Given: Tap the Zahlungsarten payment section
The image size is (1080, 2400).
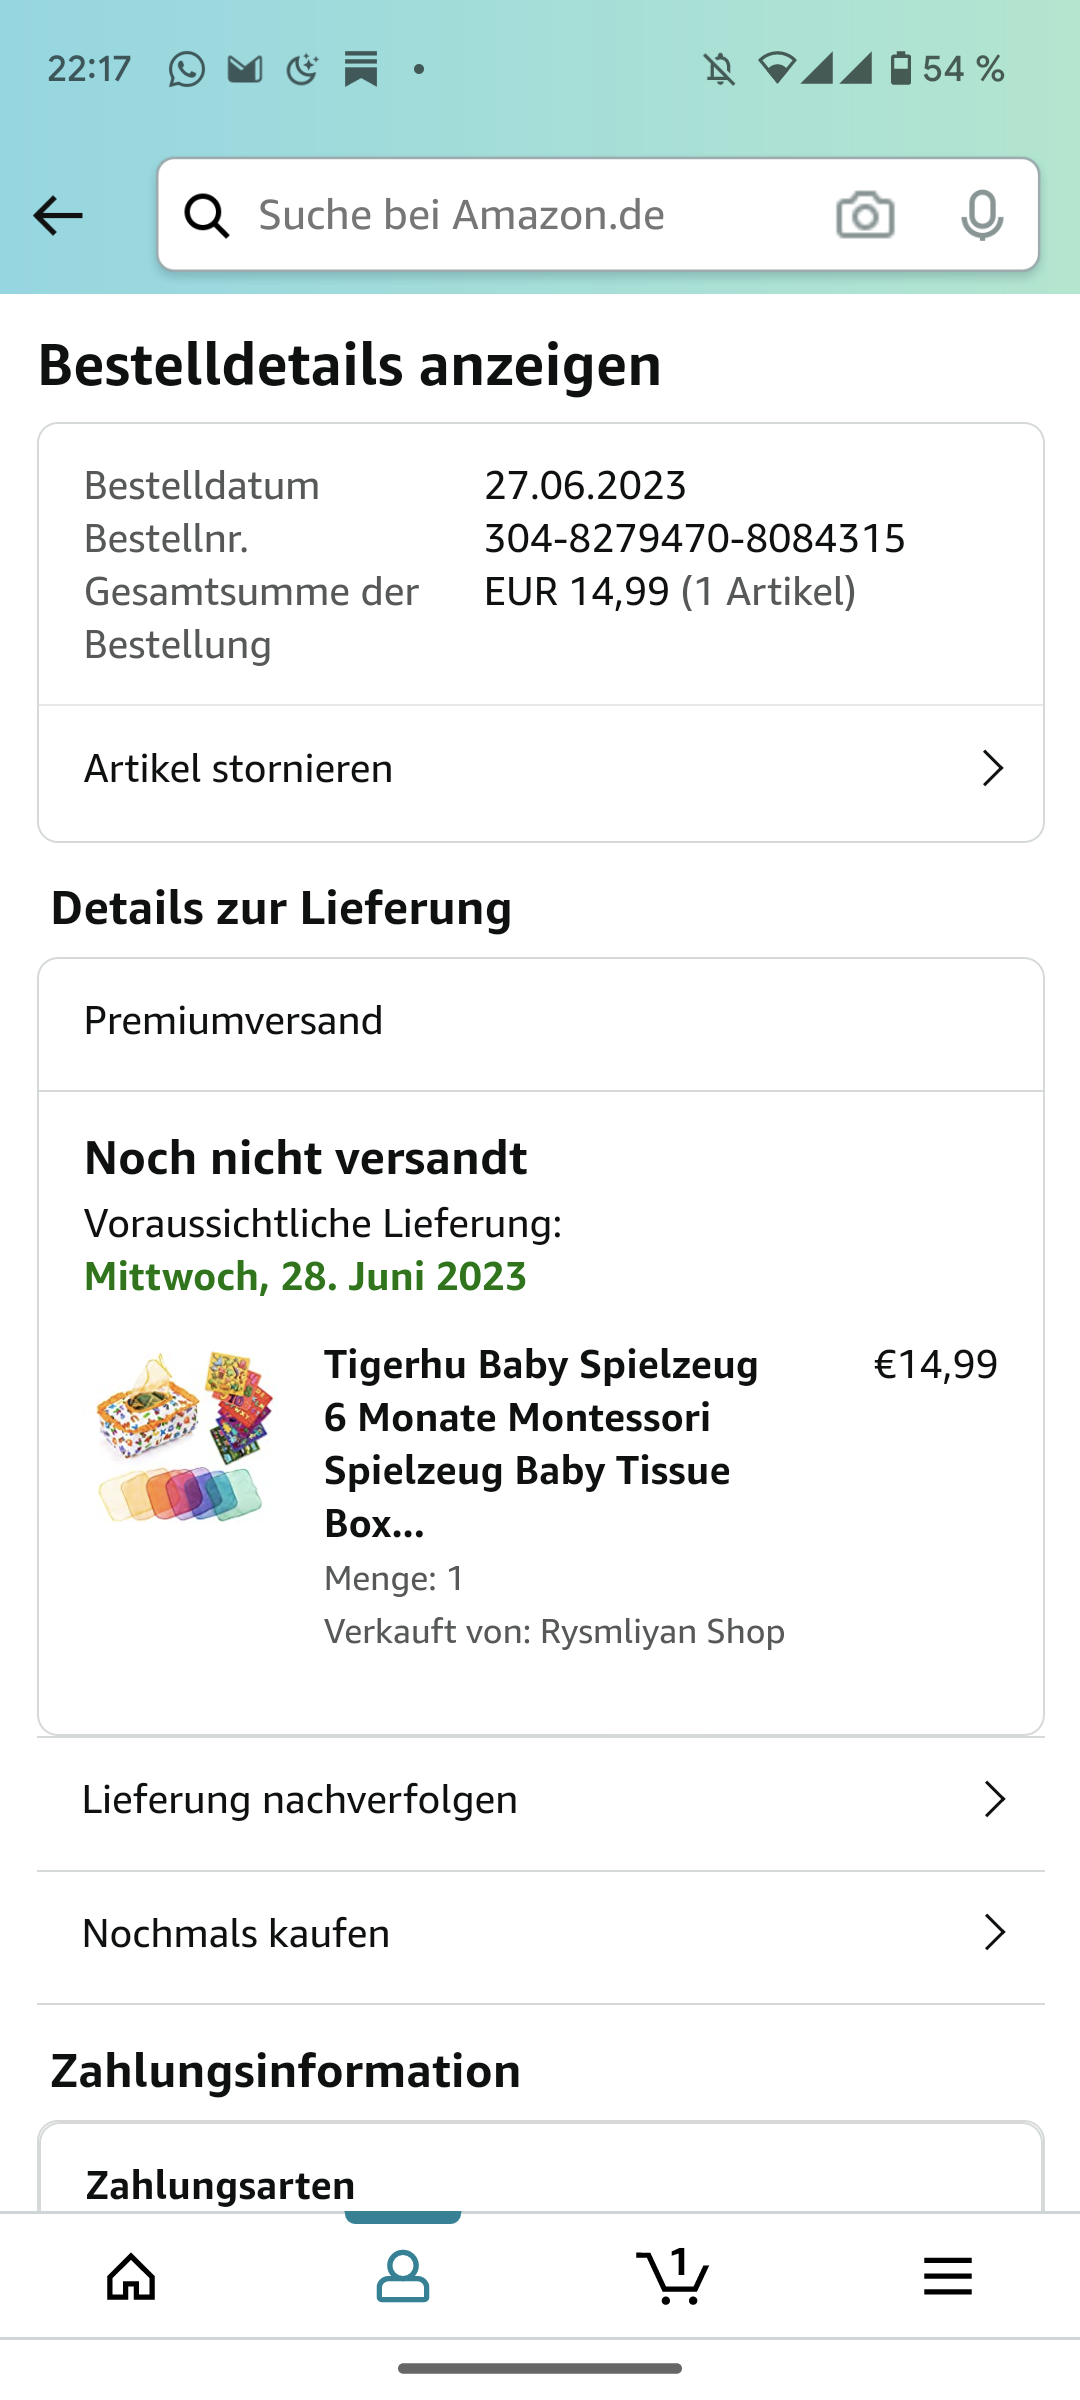Looking at the screenshot, I should click(x=221, y=2185).
